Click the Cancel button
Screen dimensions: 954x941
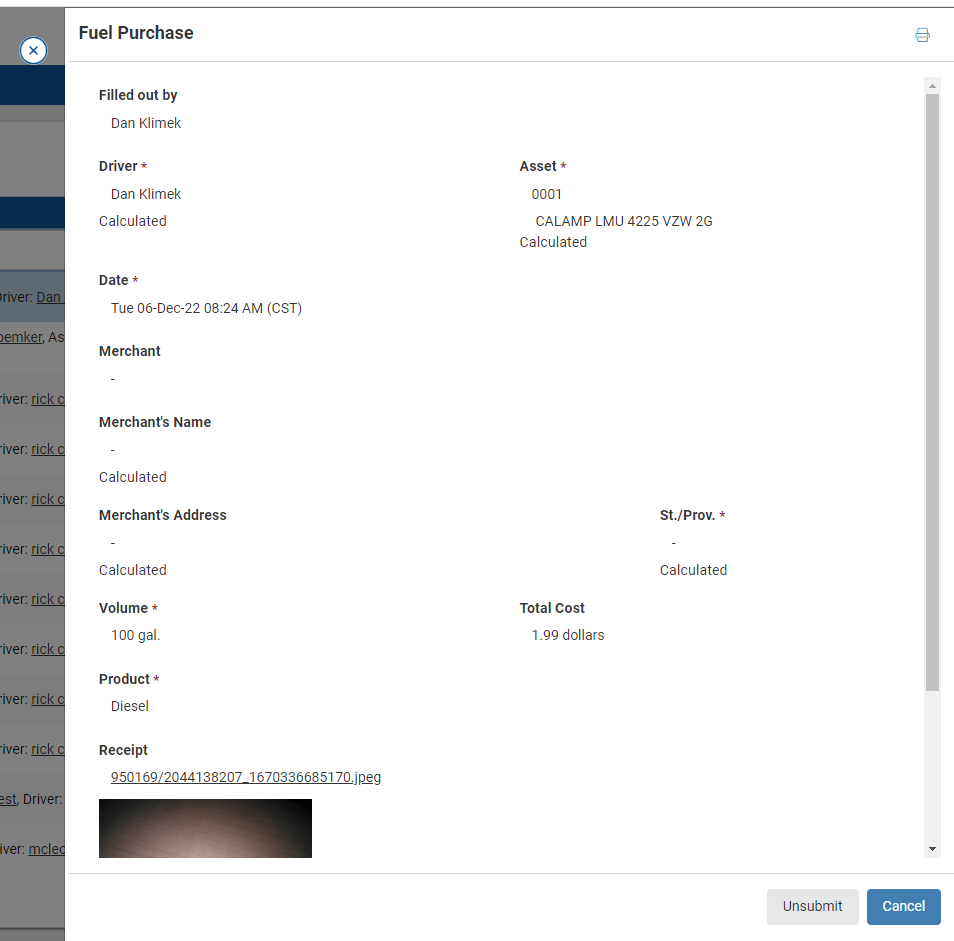coord(903,906)
